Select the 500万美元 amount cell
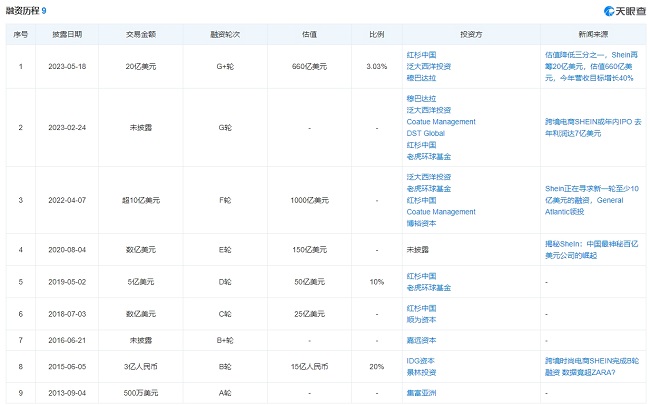Viewport: 650px width, 405px height. point(141,393)
